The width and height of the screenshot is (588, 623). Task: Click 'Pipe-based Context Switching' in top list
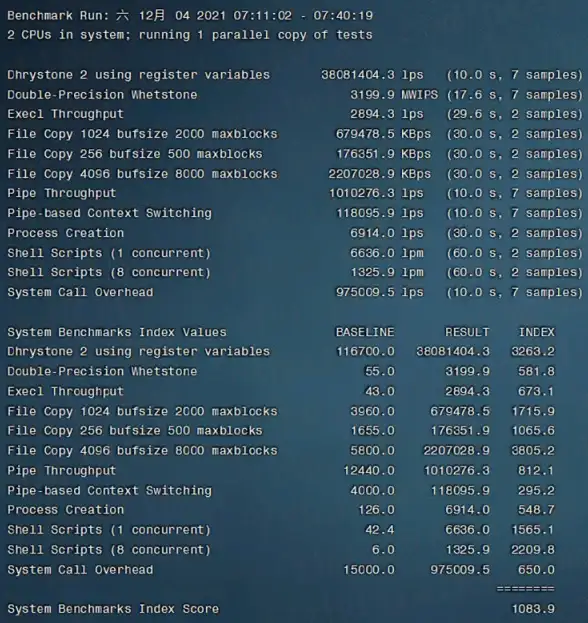110,213
